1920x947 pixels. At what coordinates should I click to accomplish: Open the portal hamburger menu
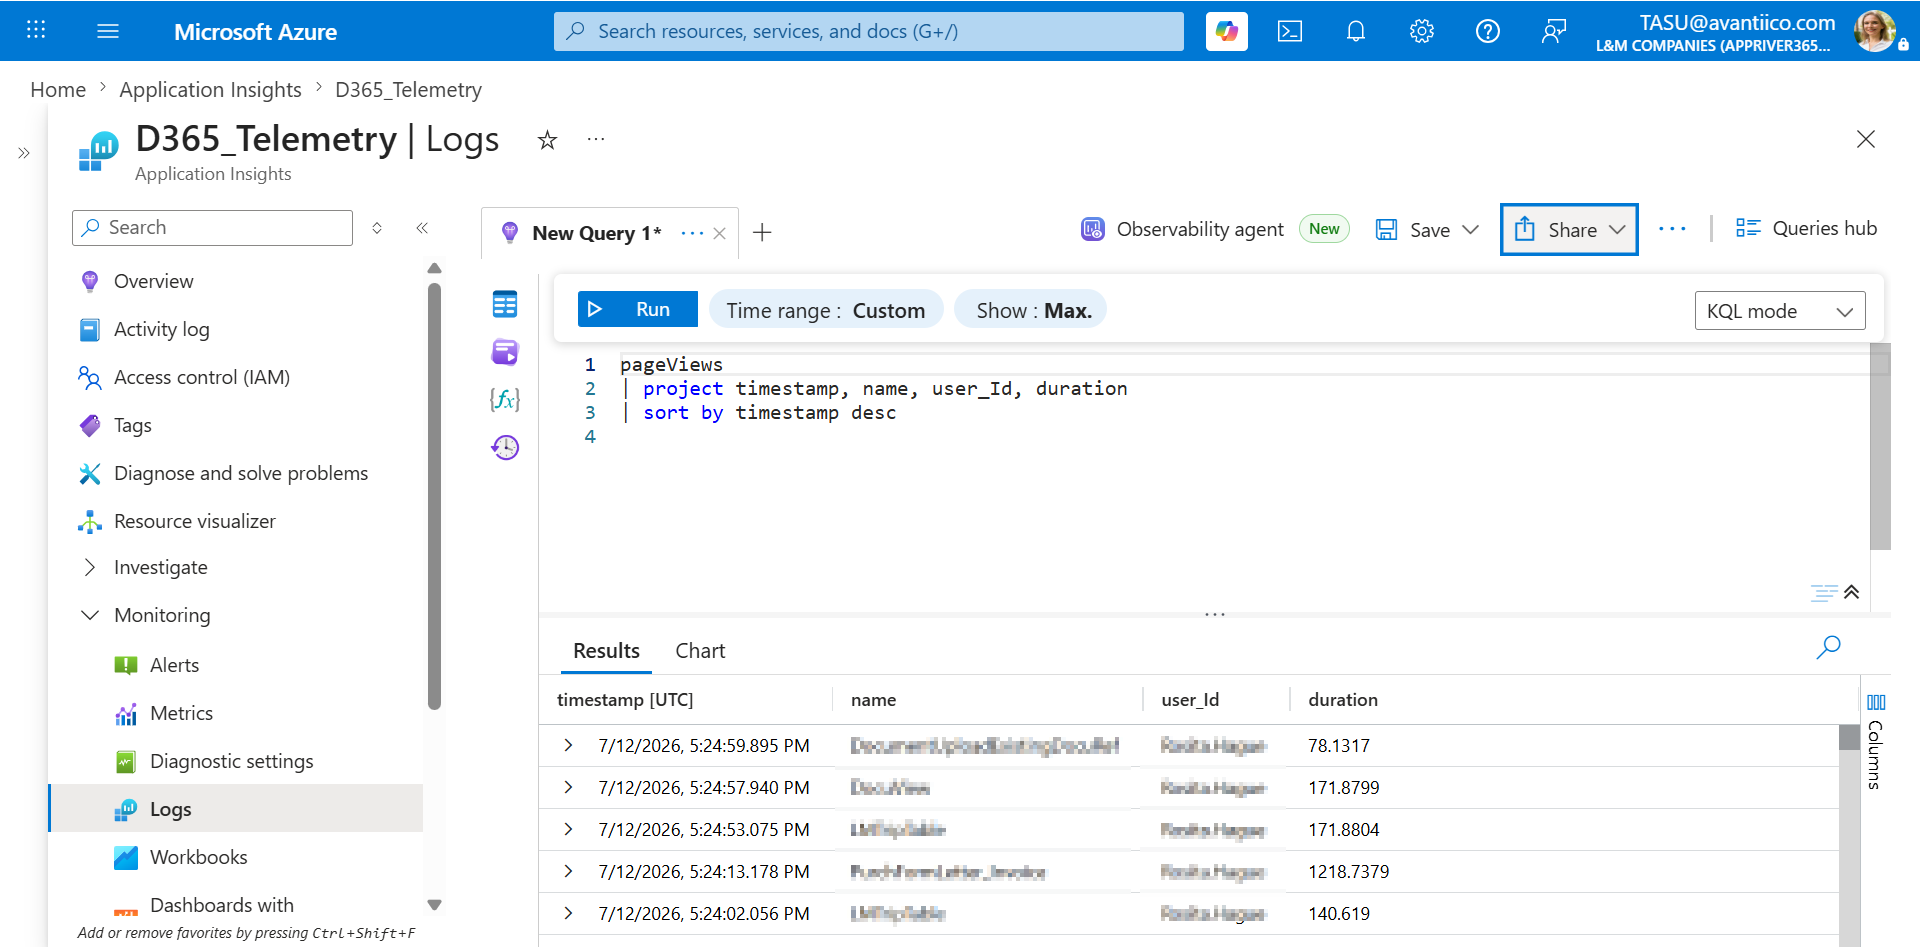click(108, 31)
